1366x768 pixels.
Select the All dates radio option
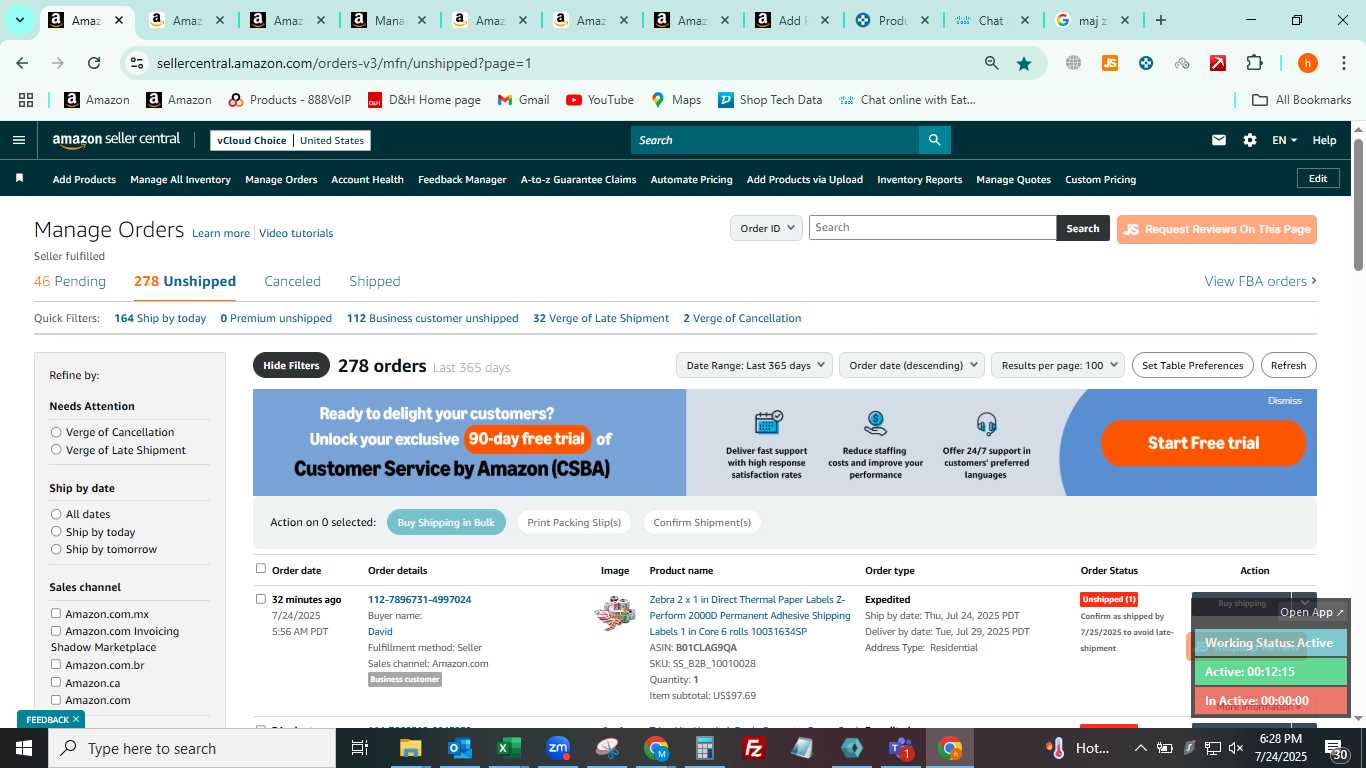56,514
